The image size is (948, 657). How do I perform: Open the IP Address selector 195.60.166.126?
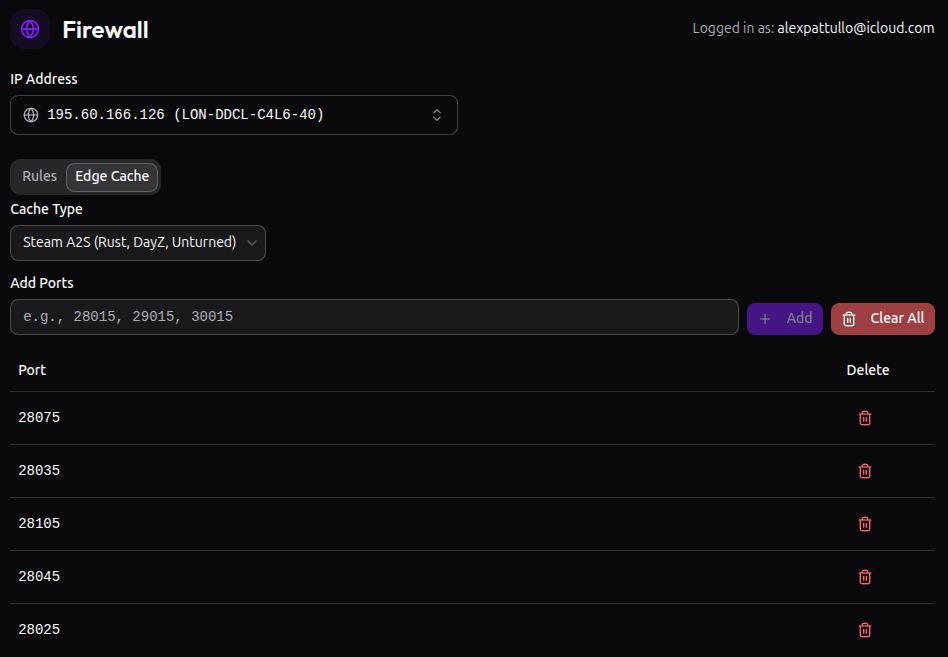click(x=234, y=115)
